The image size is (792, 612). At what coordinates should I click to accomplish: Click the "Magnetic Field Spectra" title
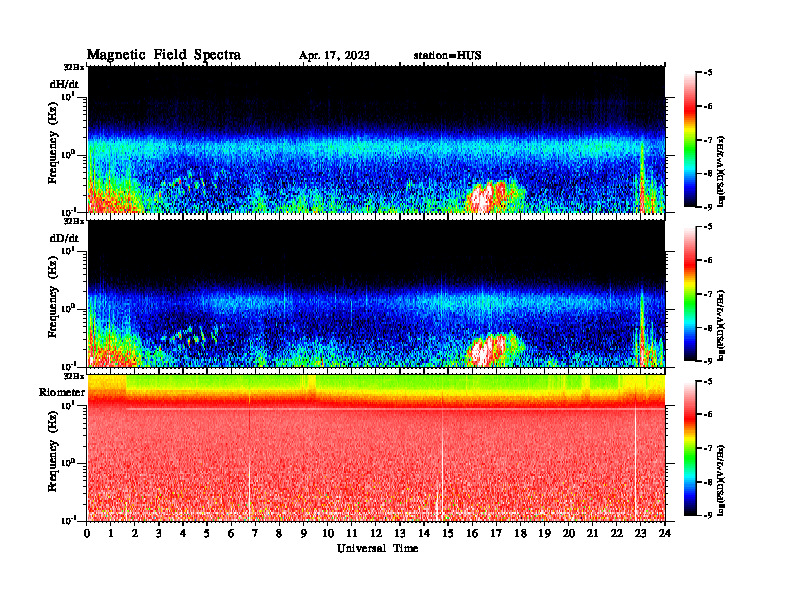(x=164, y=55)
